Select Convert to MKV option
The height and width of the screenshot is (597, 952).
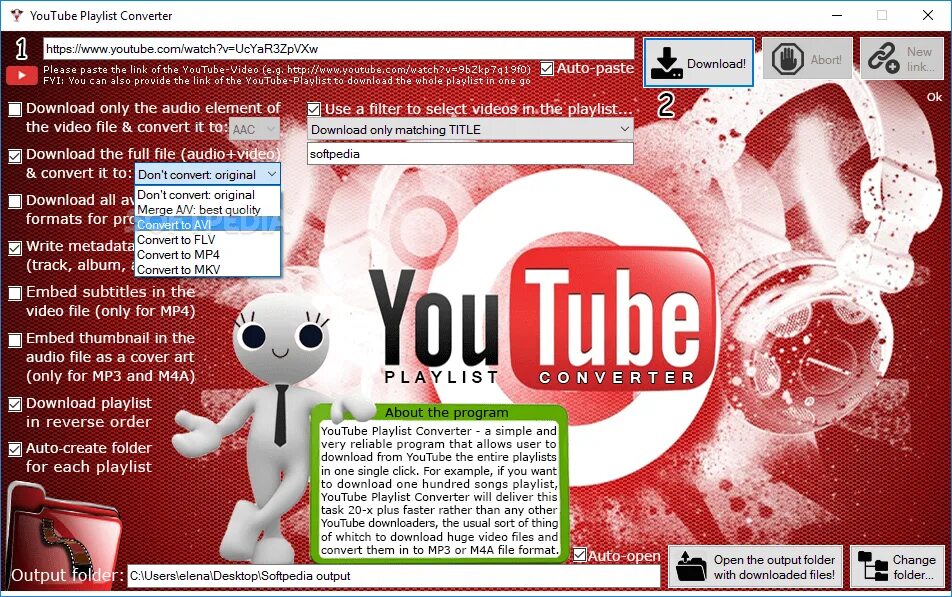tap(208, 270)
